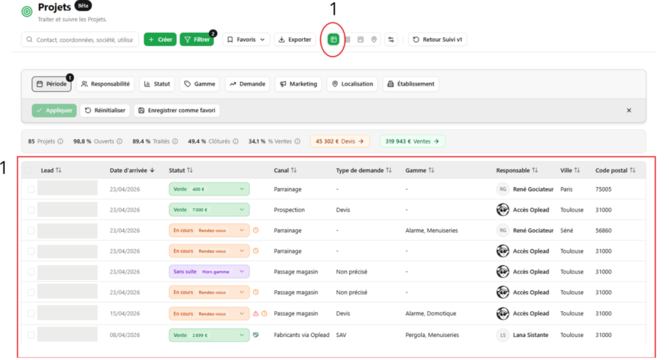Toggle the select-all checkbox in table header
The width and height of the screenshot is (669, 360).
coord(29,170)
